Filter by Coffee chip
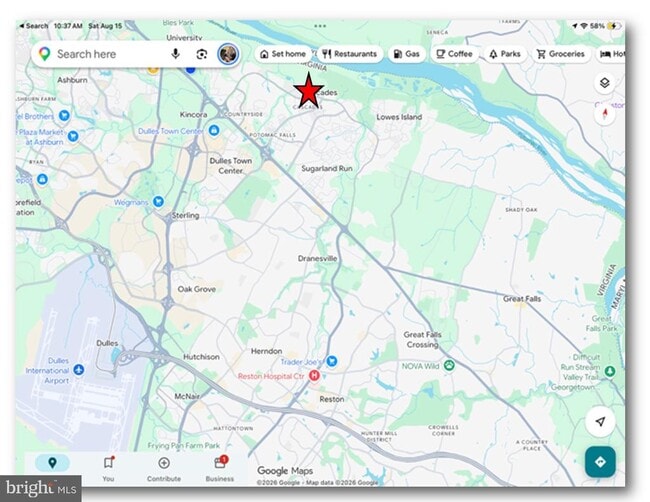This screenshot has width=650, height=502. (454, 54)
